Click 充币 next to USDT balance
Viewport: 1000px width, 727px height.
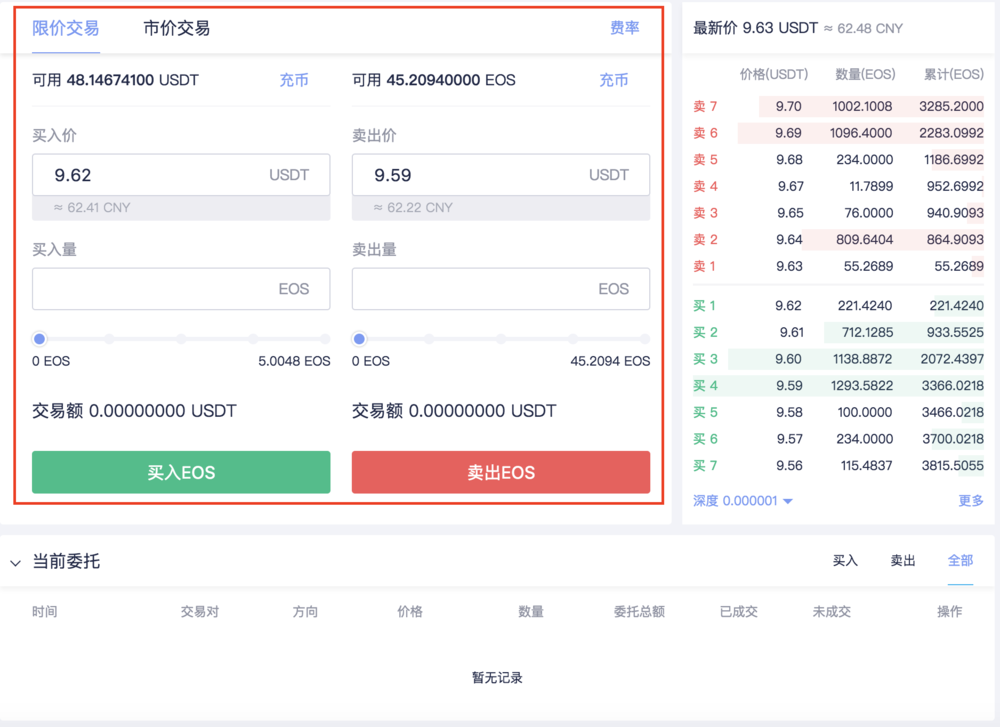click(295, 80)
